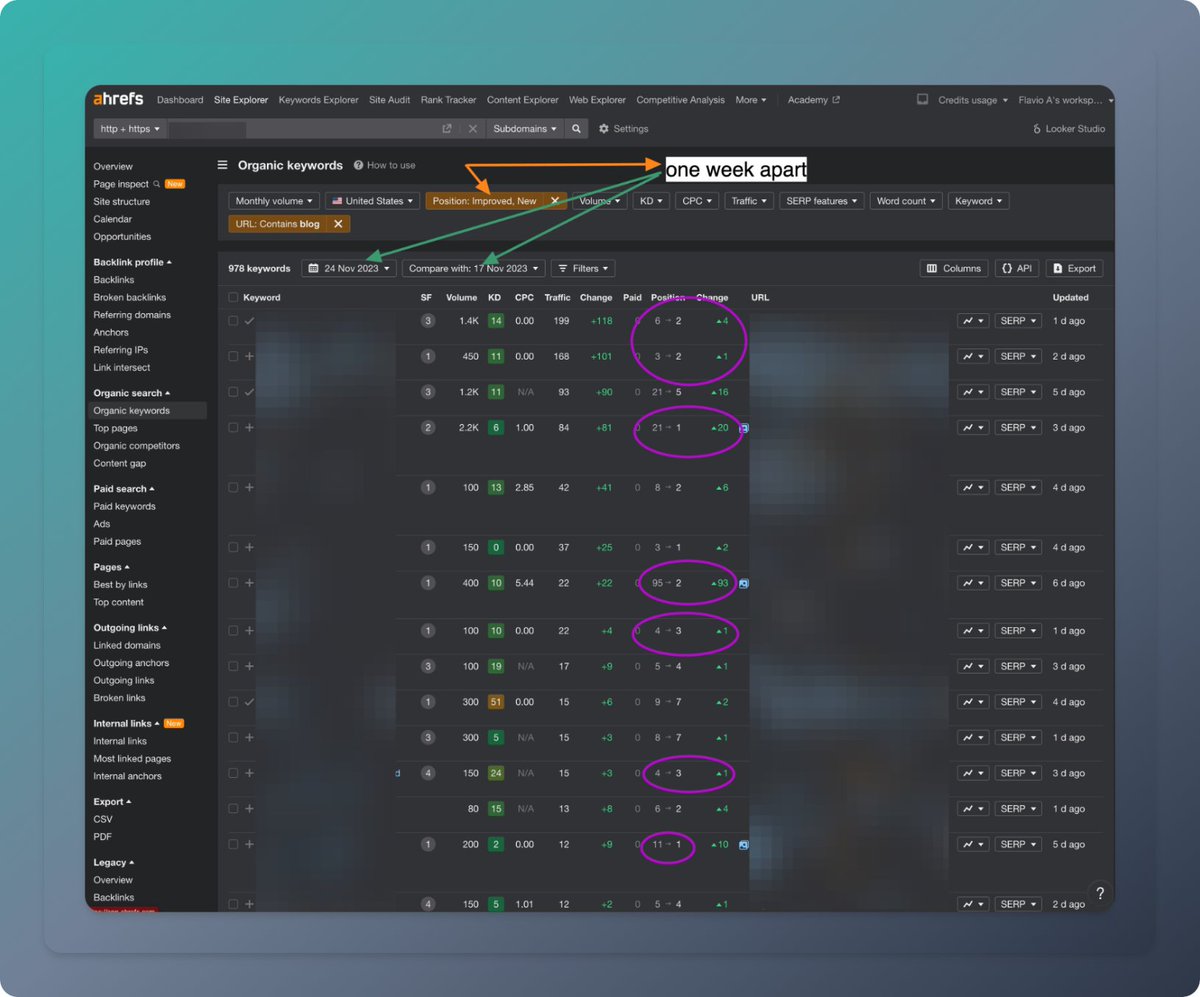Open the Compare with: 17 Nov 2023 dropdown

pyautogui.click(x=474, y=268)
